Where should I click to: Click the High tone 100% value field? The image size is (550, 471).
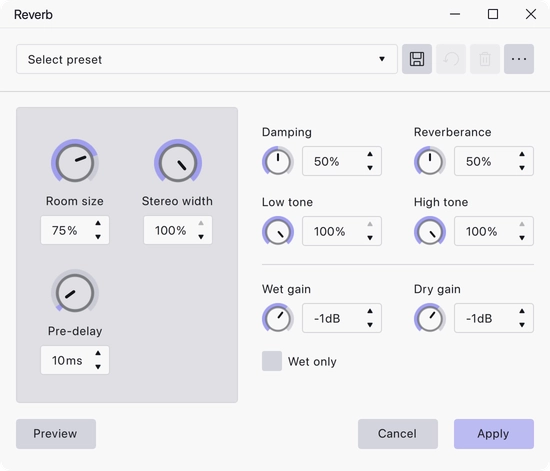point(494,231)
